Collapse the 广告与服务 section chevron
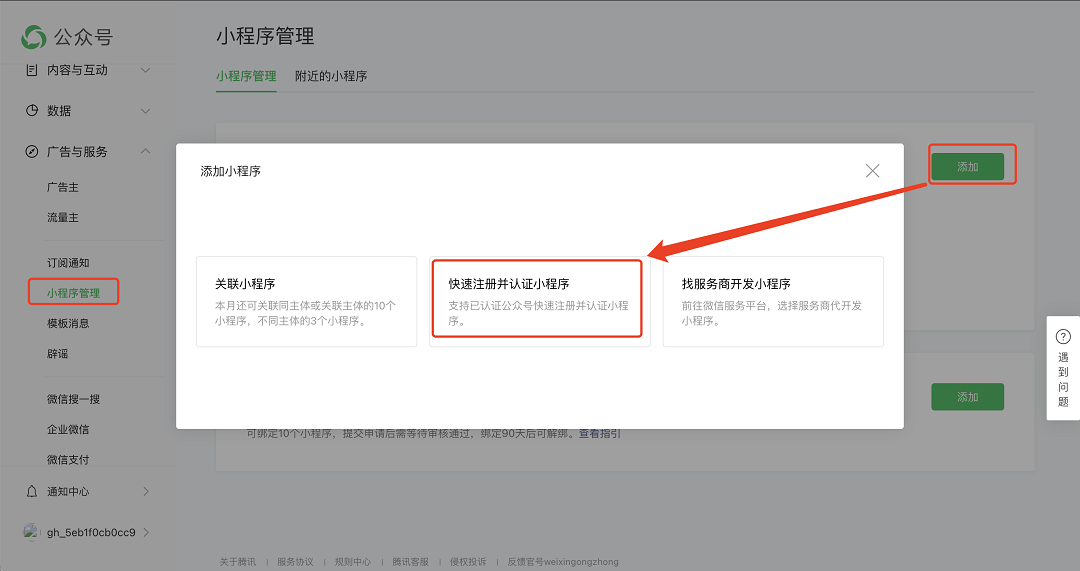 (x=145, y=152)
